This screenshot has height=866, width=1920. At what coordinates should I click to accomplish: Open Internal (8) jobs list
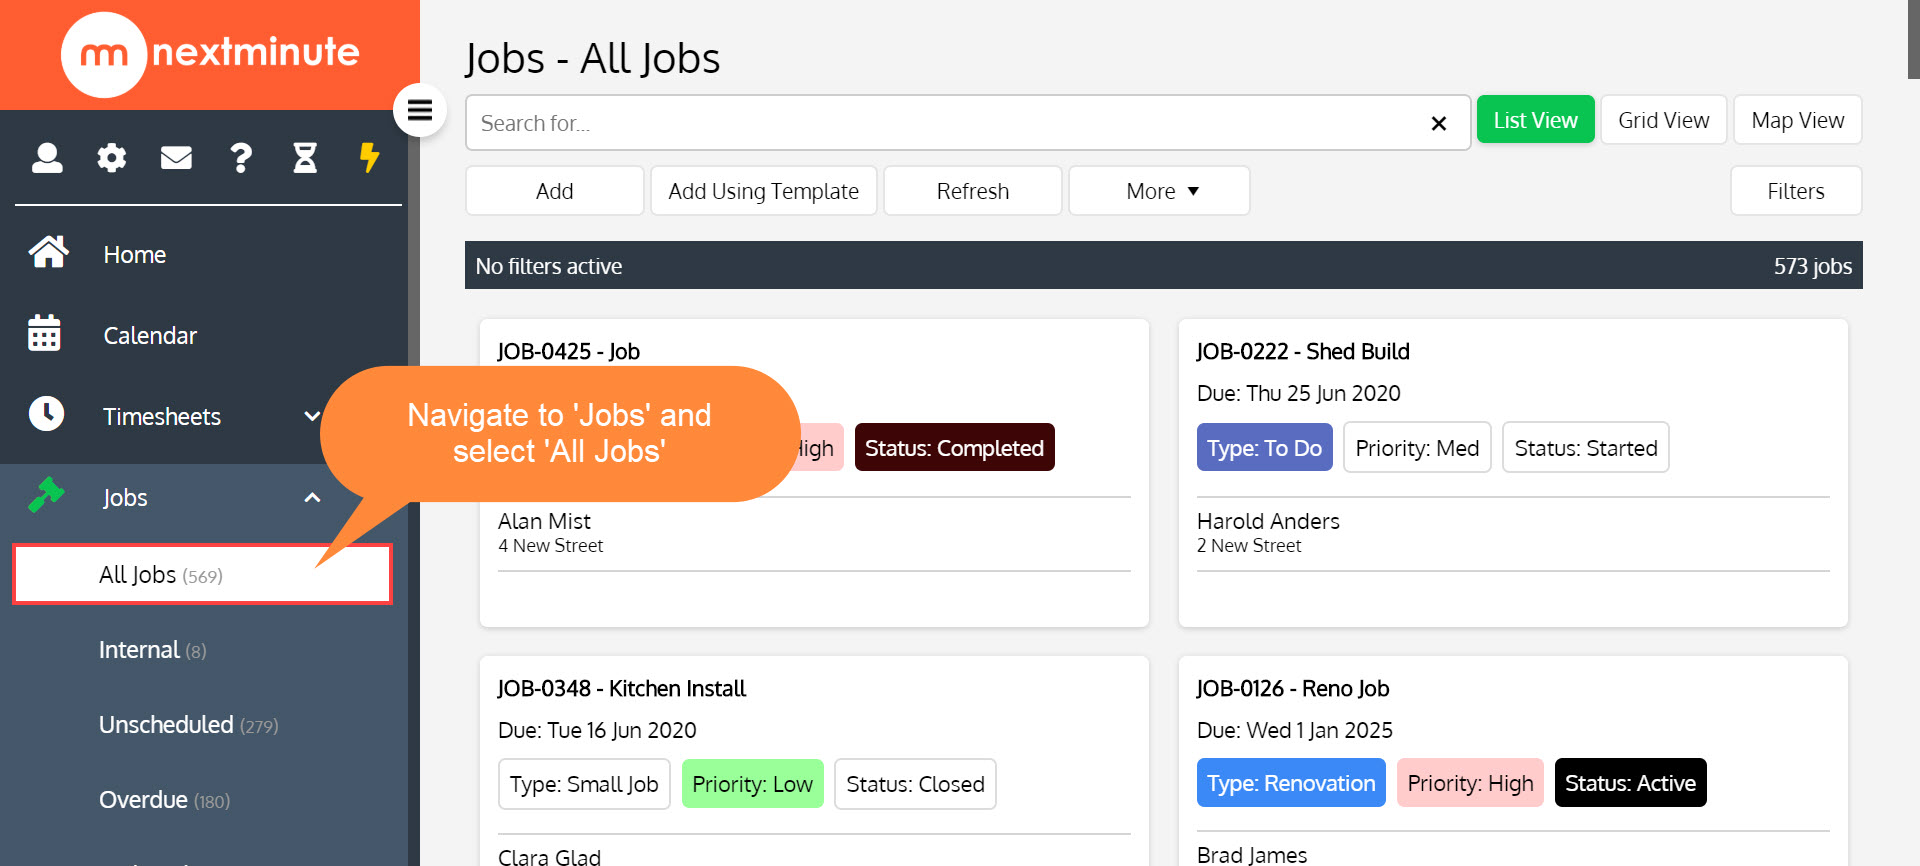point(153,650)
